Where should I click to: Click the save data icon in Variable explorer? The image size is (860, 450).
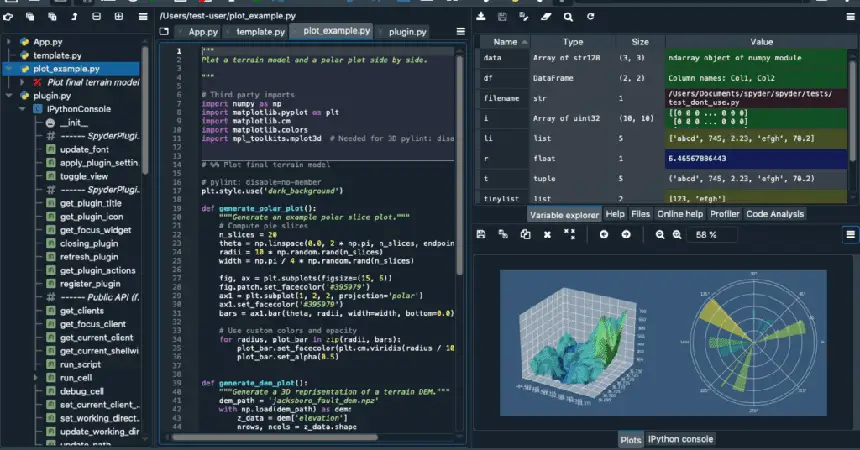pos(502,16)
